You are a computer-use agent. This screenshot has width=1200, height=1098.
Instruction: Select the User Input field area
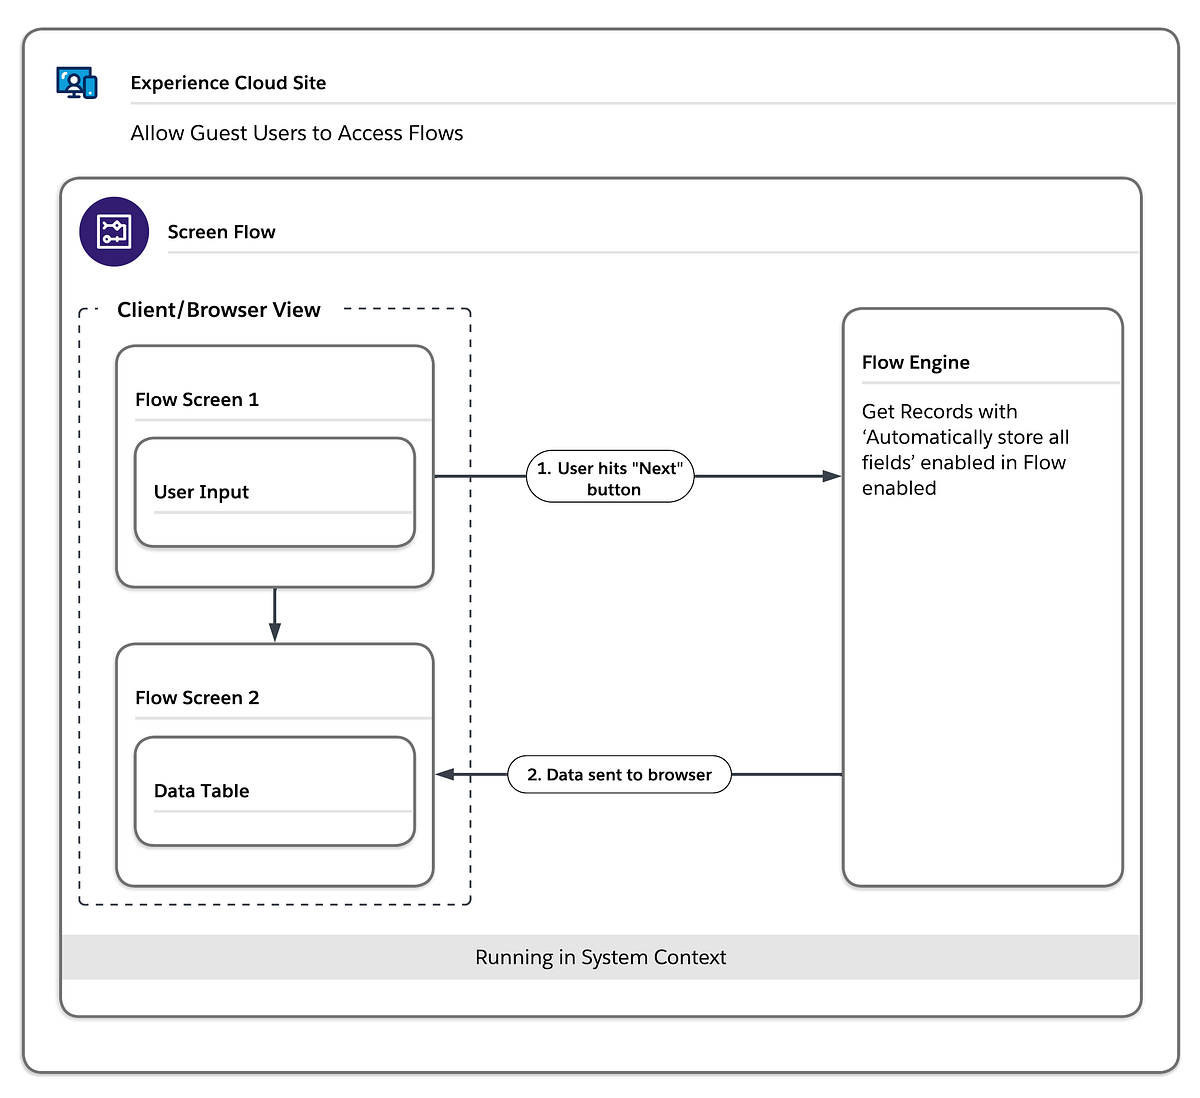click(x=275, y=492)
